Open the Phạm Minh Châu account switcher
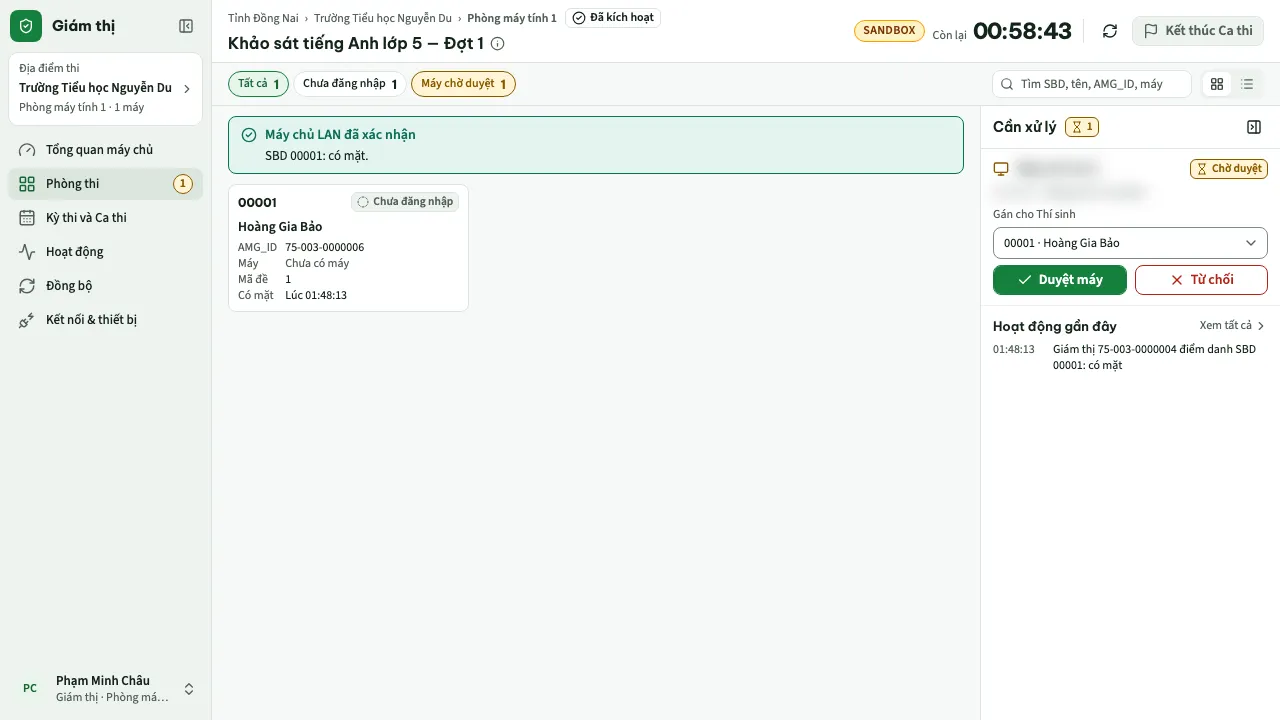The height and width of the screenshot is (720, 1280). click(x=106, y=688)
